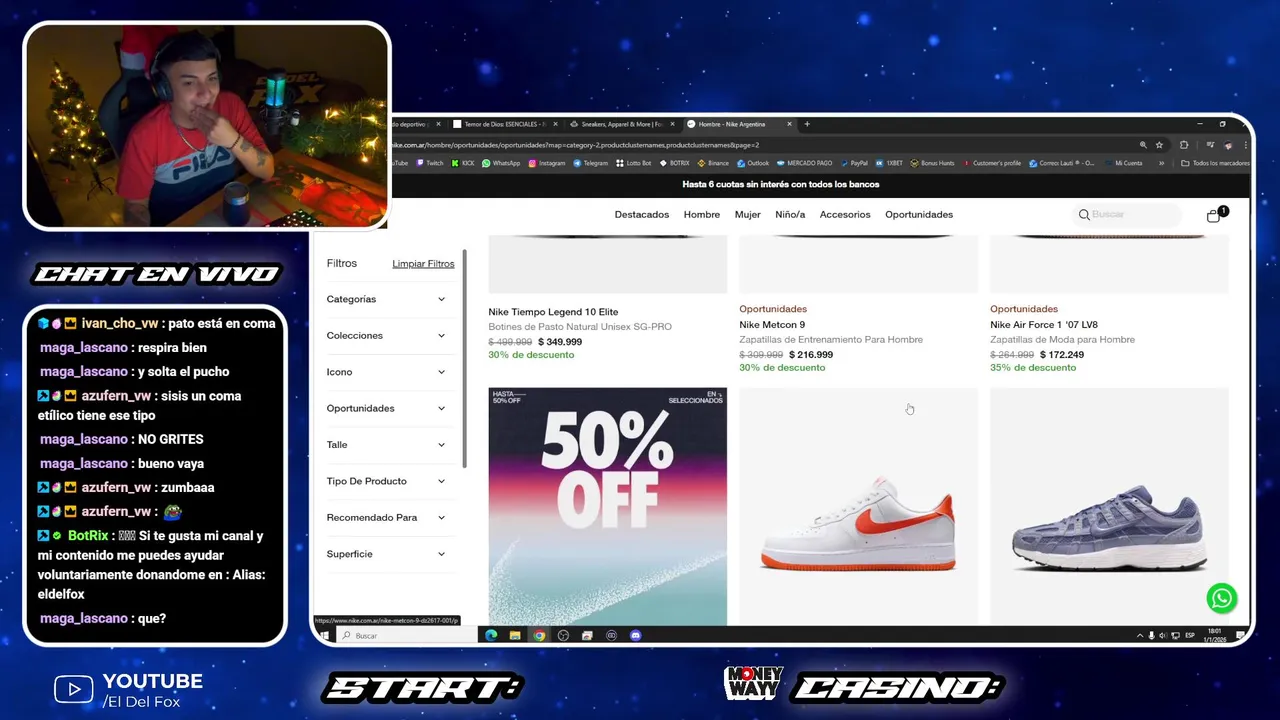Open the Mujer menu
The image size is (1280, 720).
click(748, 215)
